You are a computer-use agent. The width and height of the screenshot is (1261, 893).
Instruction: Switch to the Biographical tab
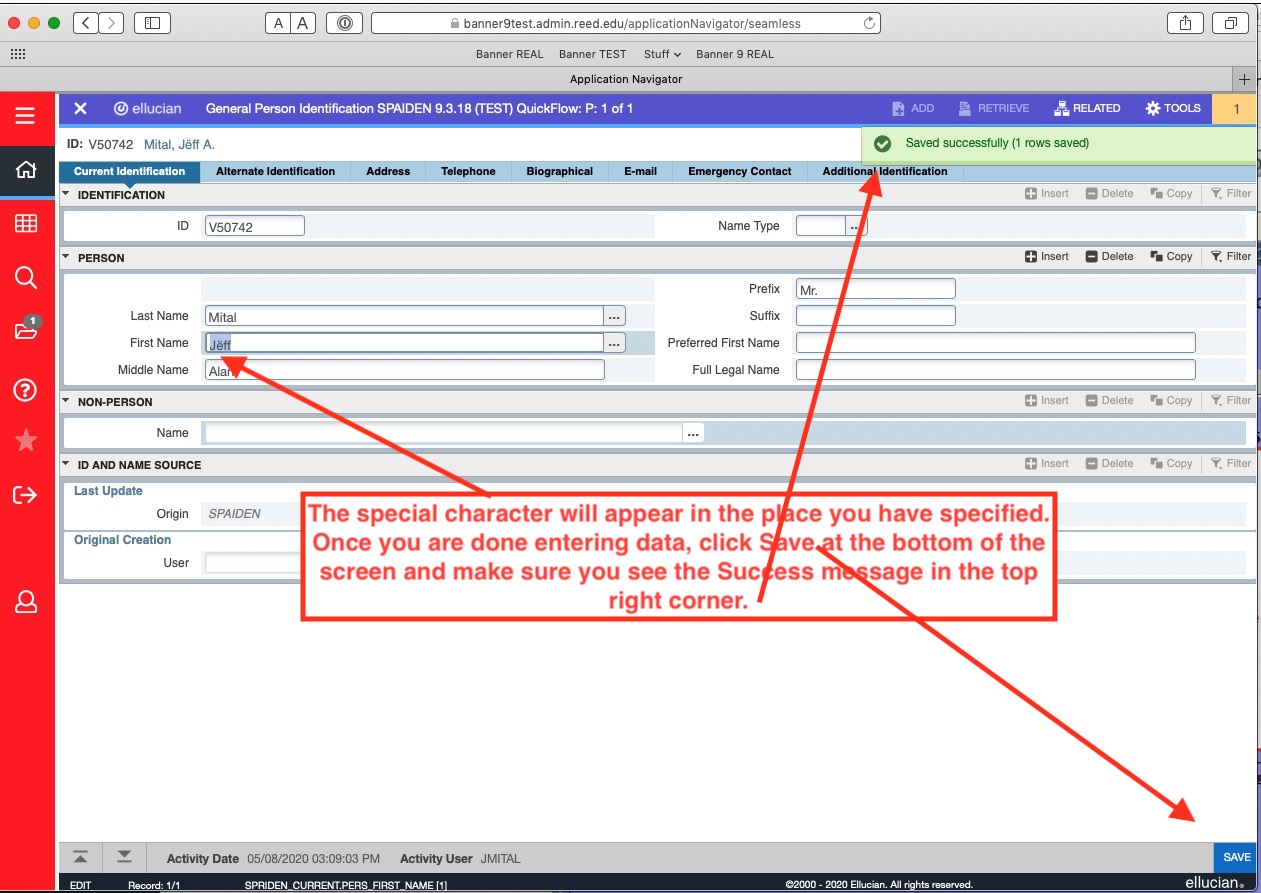point(559,172)
